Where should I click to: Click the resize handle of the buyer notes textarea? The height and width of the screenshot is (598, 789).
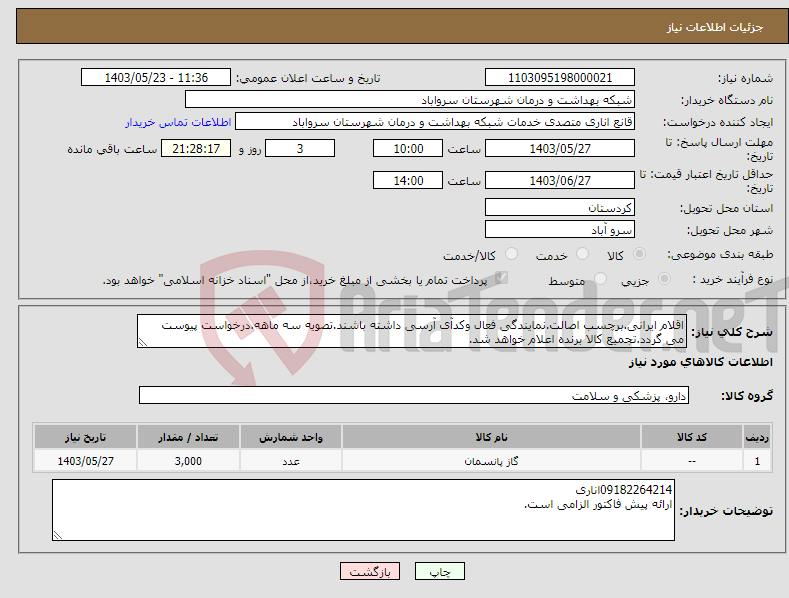tap(58, 535)
